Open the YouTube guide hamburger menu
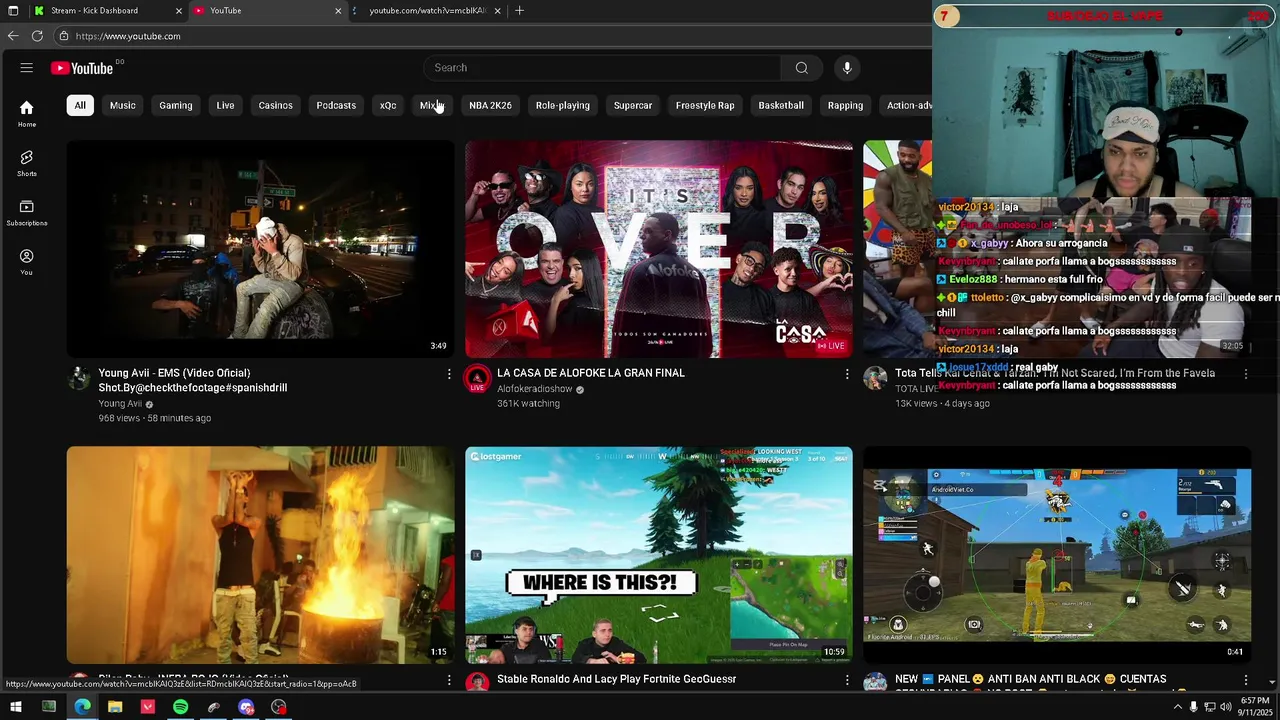 coord(27,68)
